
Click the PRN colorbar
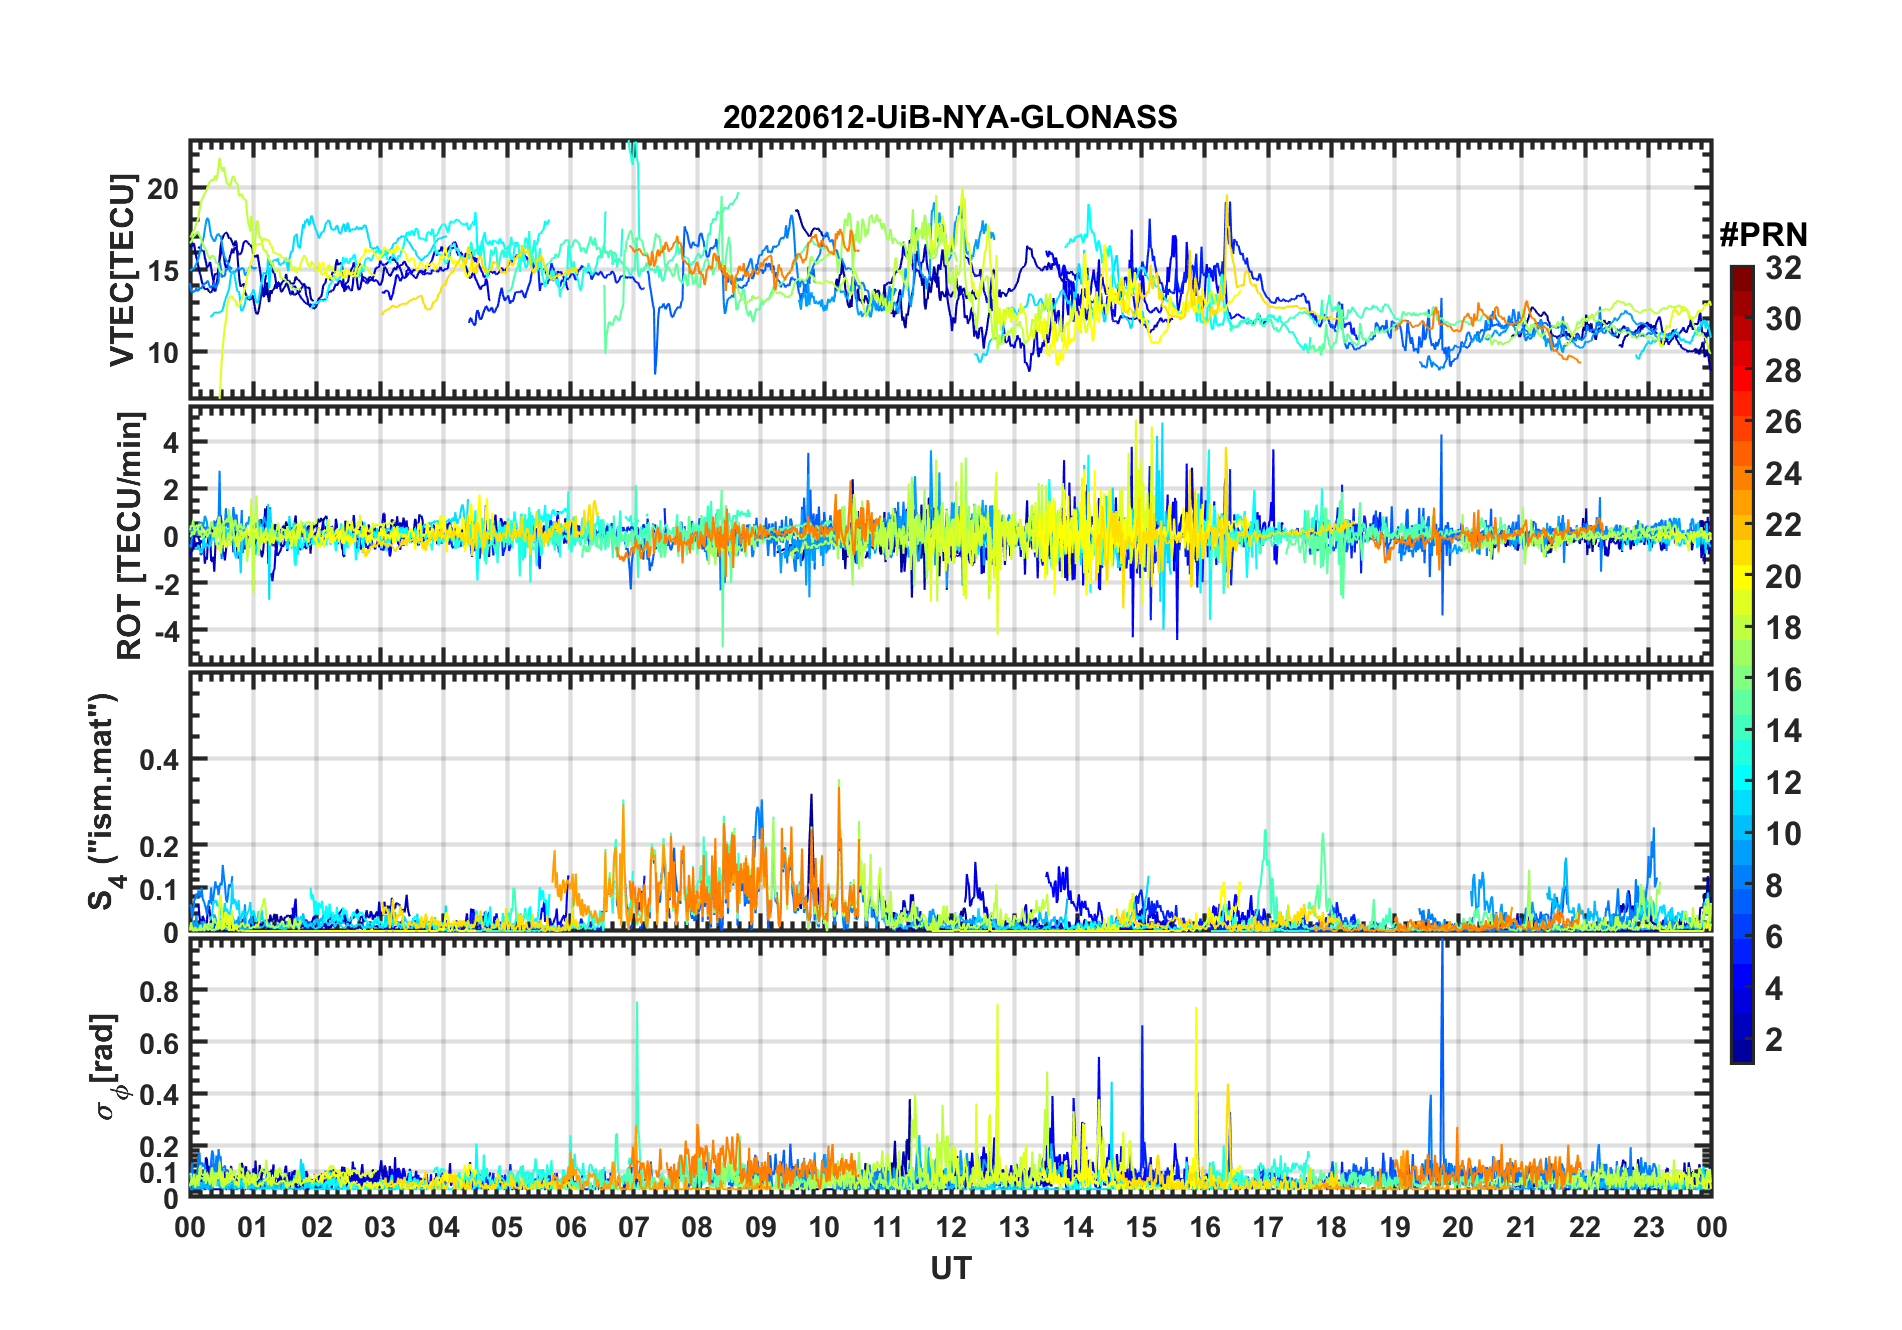click(x=1742, y=664)
